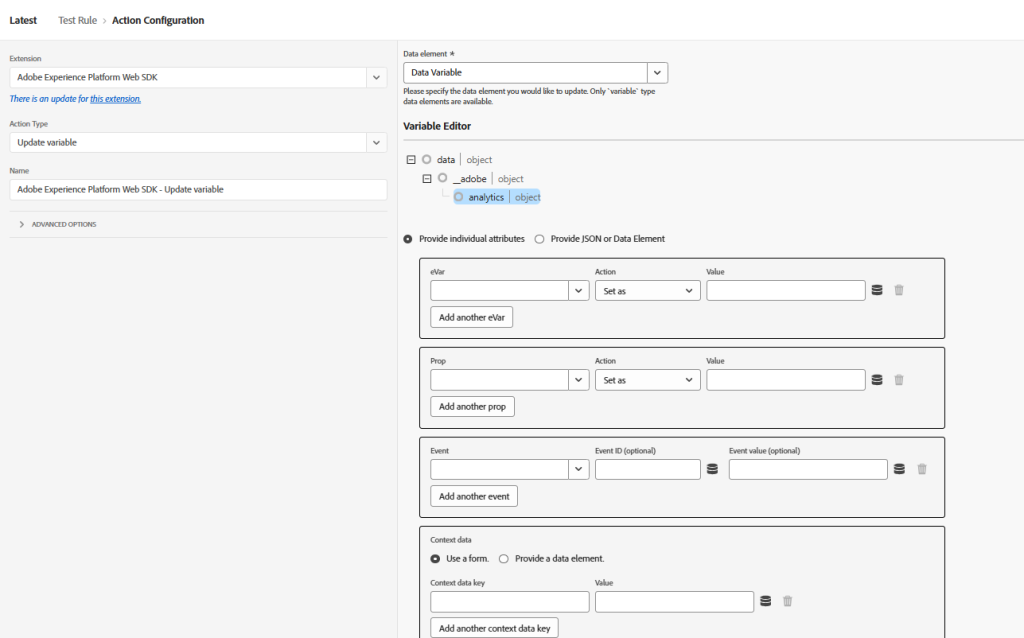Delete the eVar row with trash icon
Screen dimensions: 1024x638
coord(899,291)
